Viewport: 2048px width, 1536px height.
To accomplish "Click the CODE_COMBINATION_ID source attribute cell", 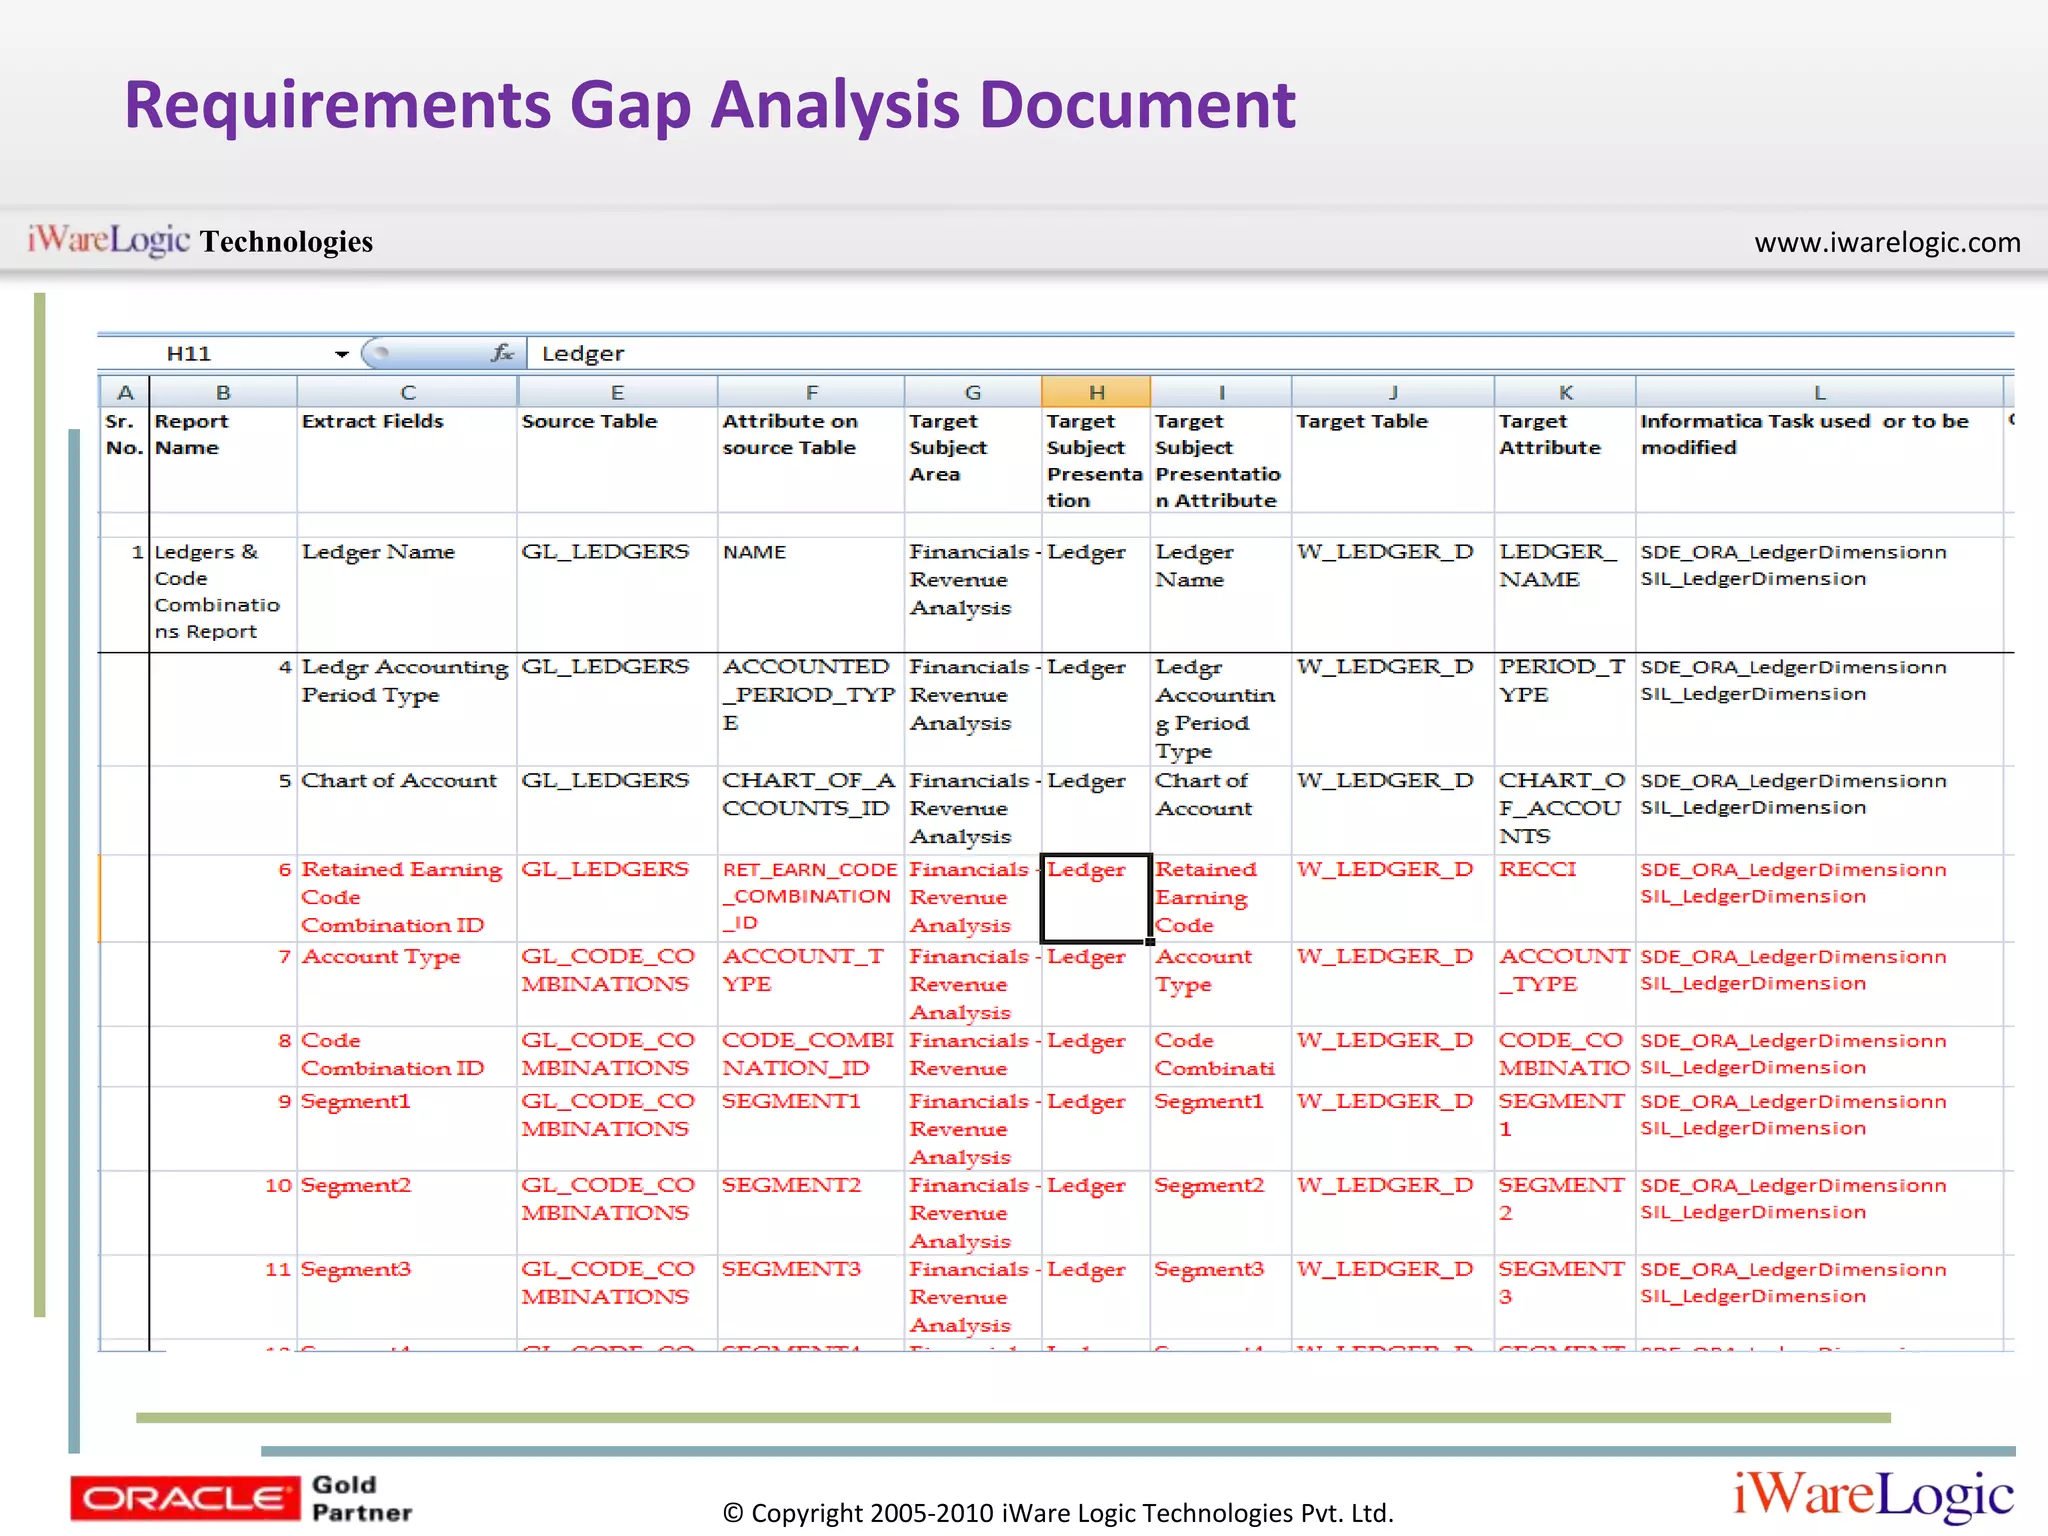I will [x=811, y=1056].
